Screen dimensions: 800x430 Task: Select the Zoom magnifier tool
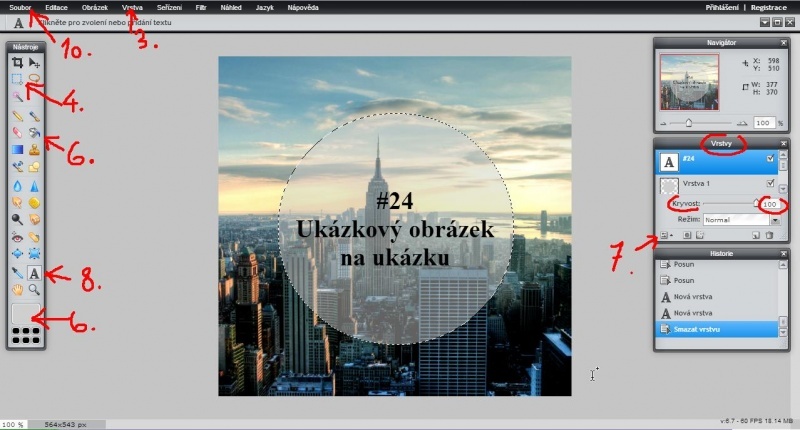click(x=35, y=289)
